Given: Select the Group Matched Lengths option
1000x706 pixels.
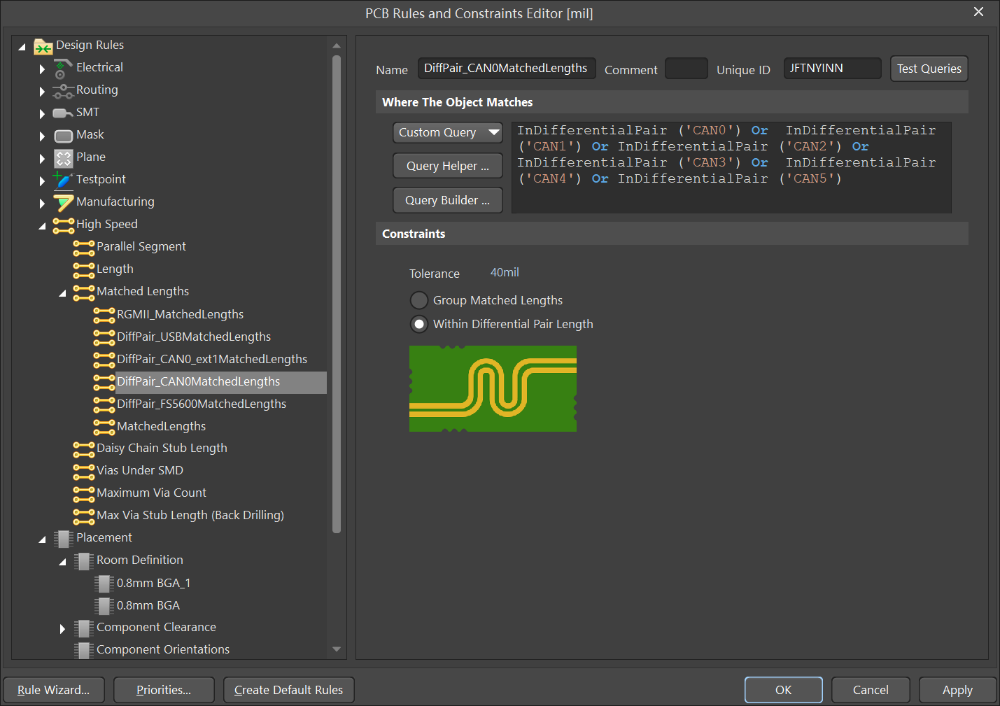Looking at the screenshot, I should 418,300.
